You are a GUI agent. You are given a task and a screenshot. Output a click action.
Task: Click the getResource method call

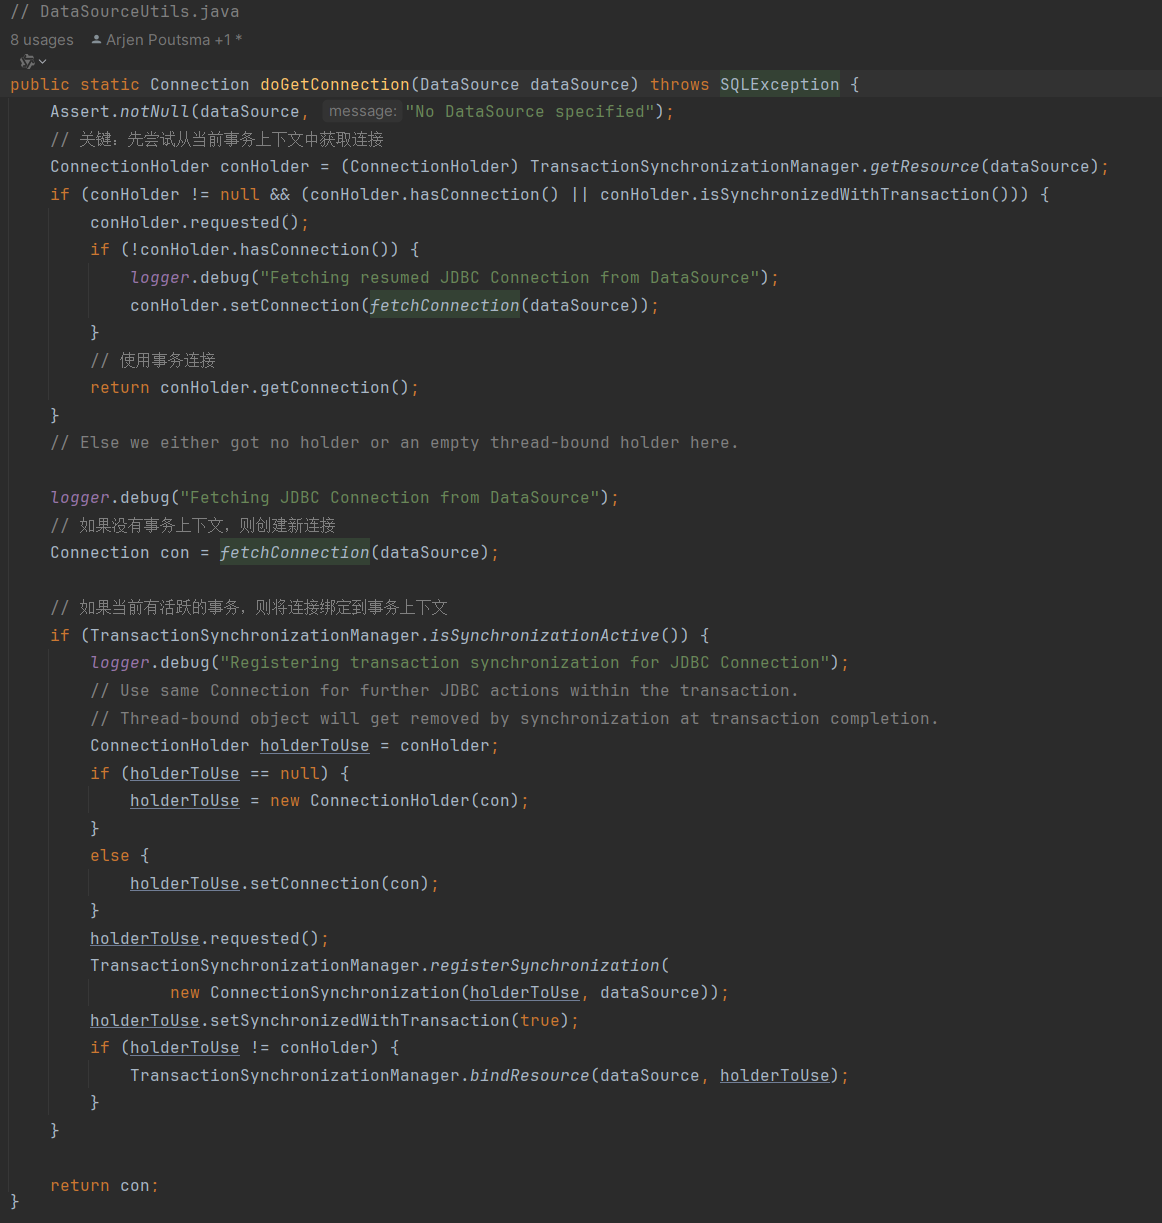[925, 167]
